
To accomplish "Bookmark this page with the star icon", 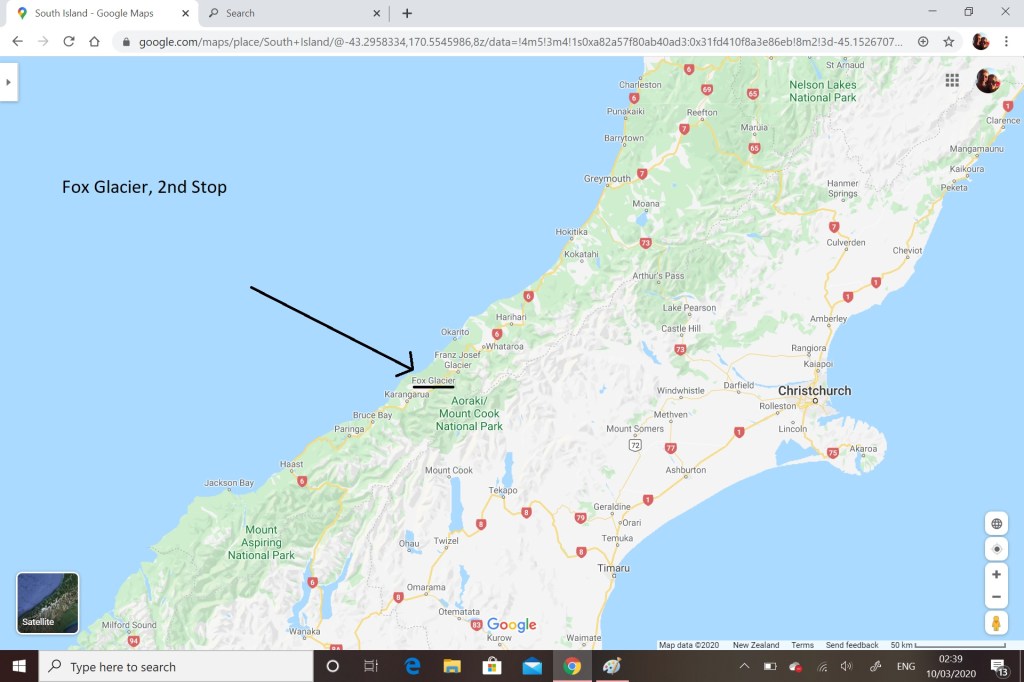I will [948, 42].
